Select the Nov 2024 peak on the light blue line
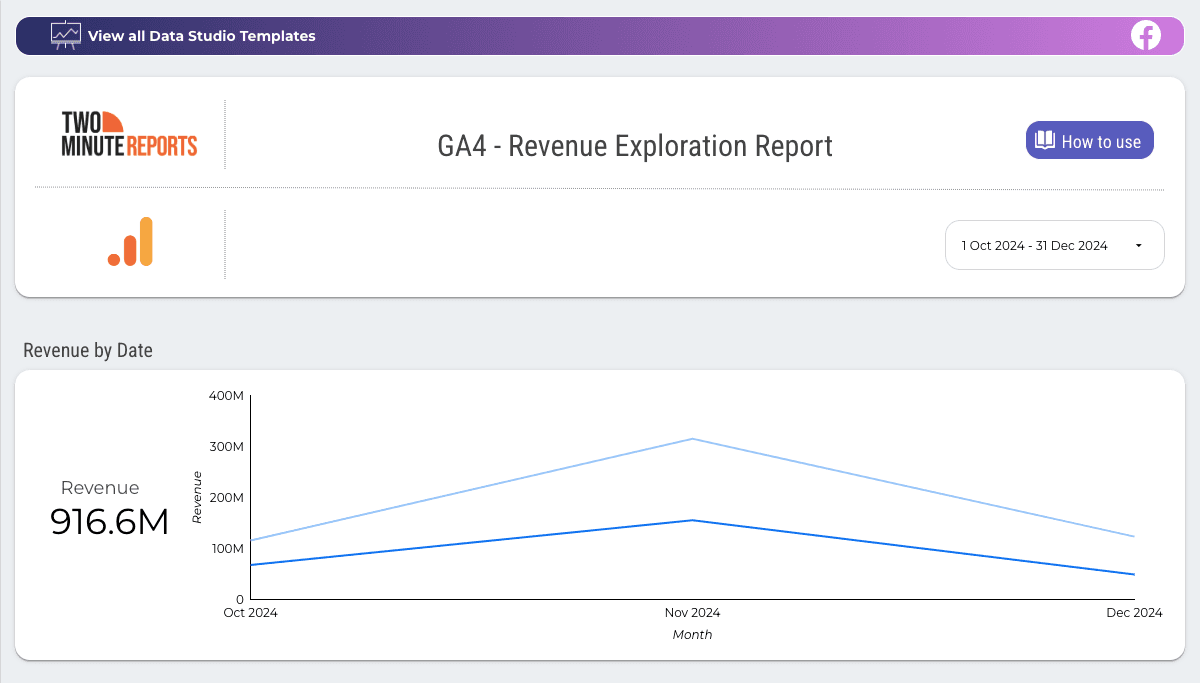 click(692, 438)
